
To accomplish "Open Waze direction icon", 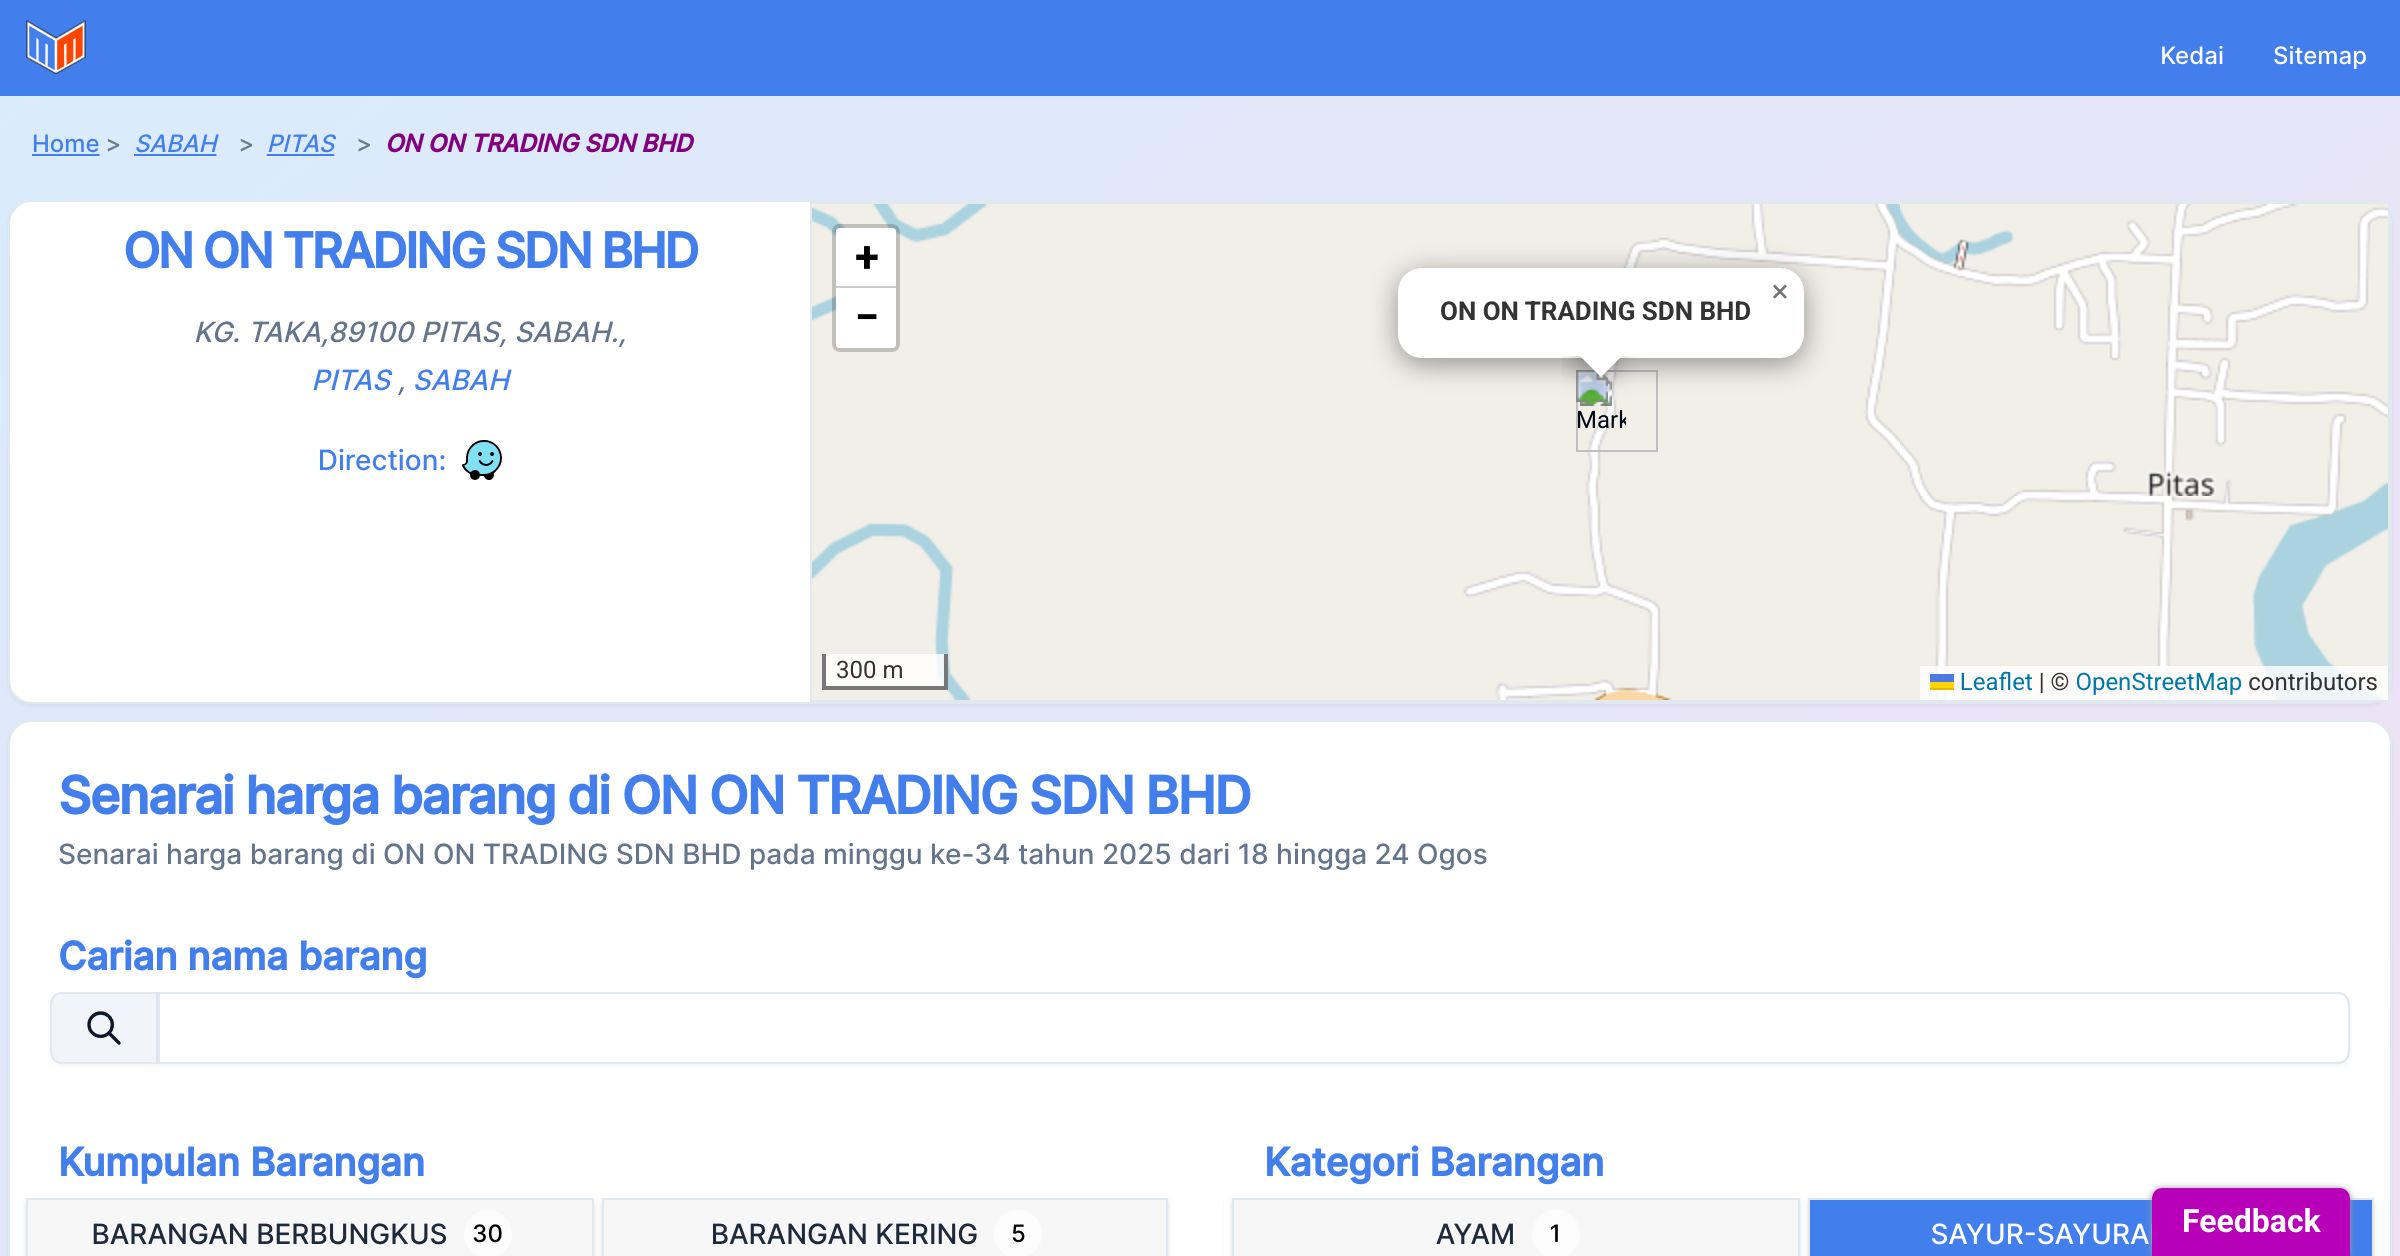I will tap(482, 460).
